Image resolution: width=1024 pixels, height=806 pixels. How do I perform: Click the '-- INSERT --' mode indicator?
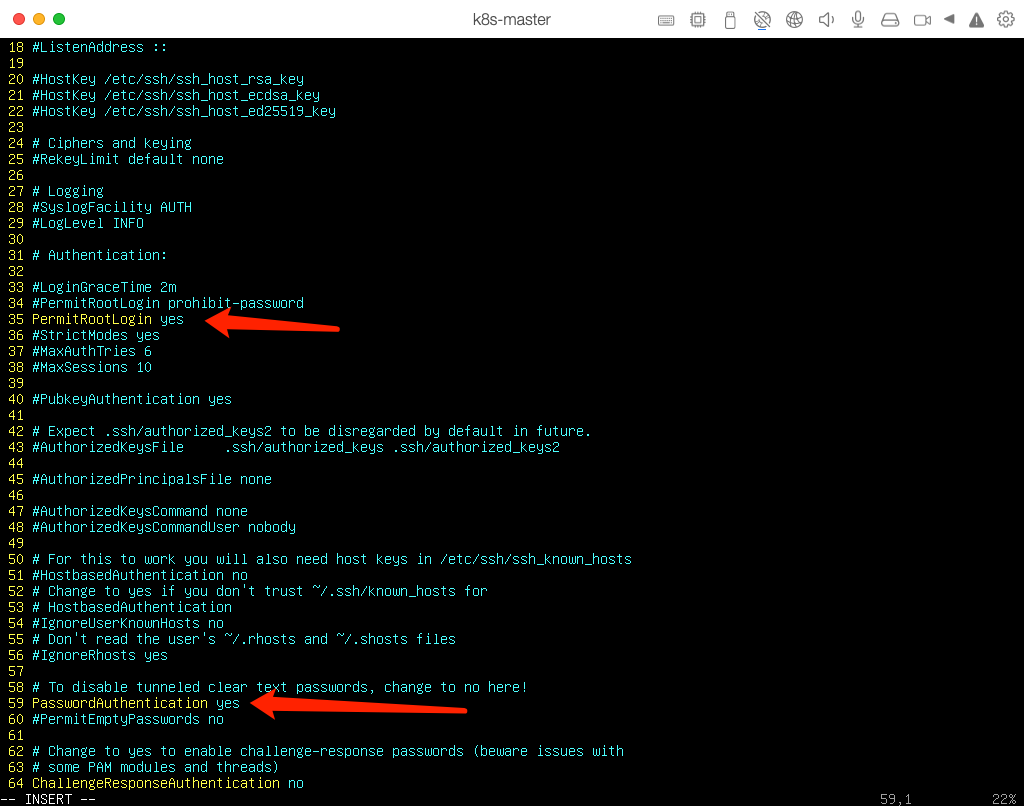(48, 799)
